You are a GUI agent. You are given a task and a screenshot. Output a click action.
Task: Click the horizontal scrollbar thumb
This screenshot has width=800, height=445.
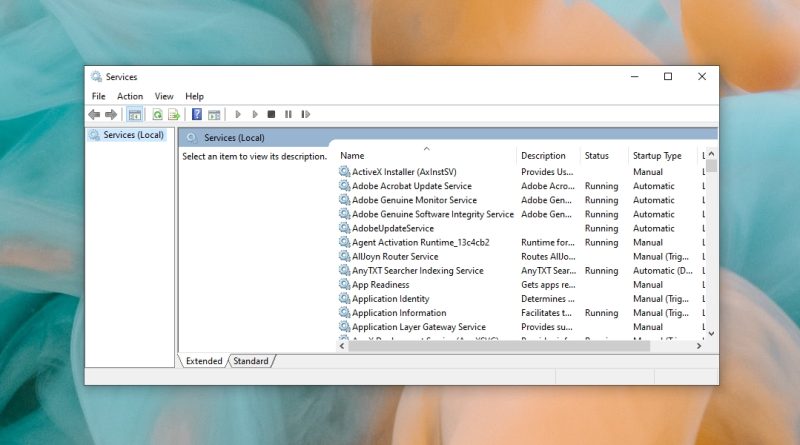(499, 346)
